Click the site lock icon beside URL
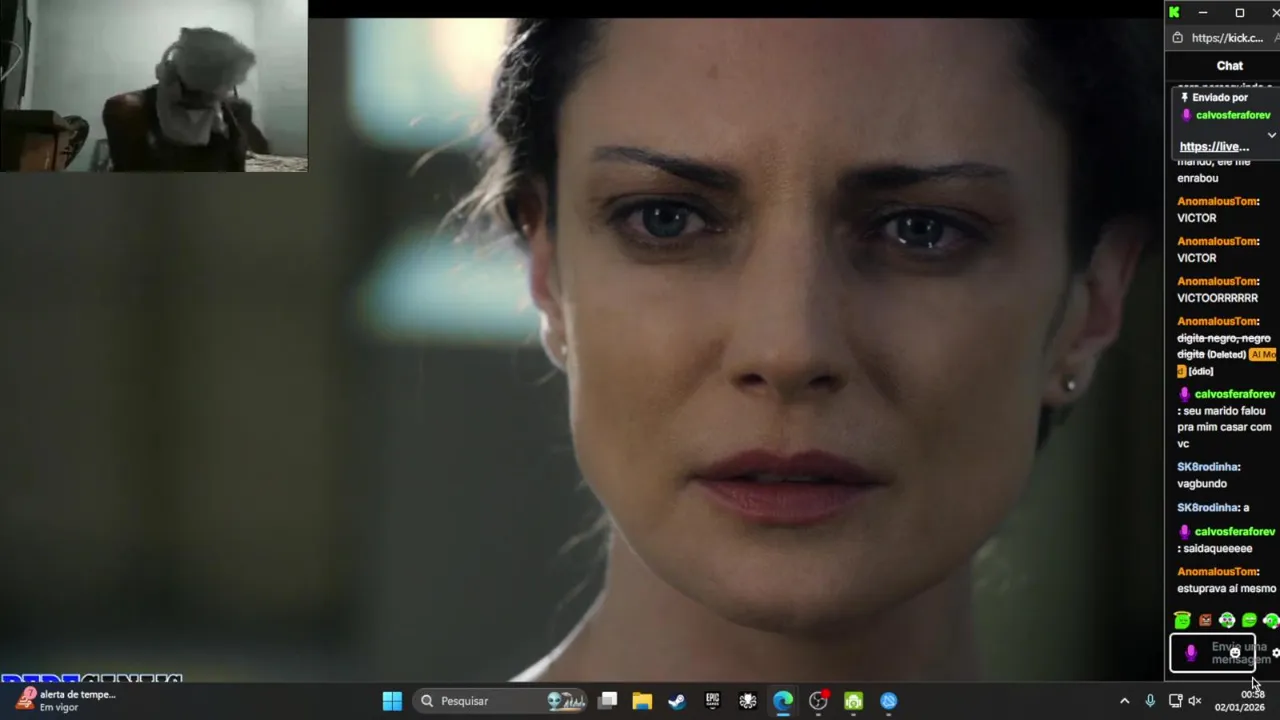 [1177, 38]
